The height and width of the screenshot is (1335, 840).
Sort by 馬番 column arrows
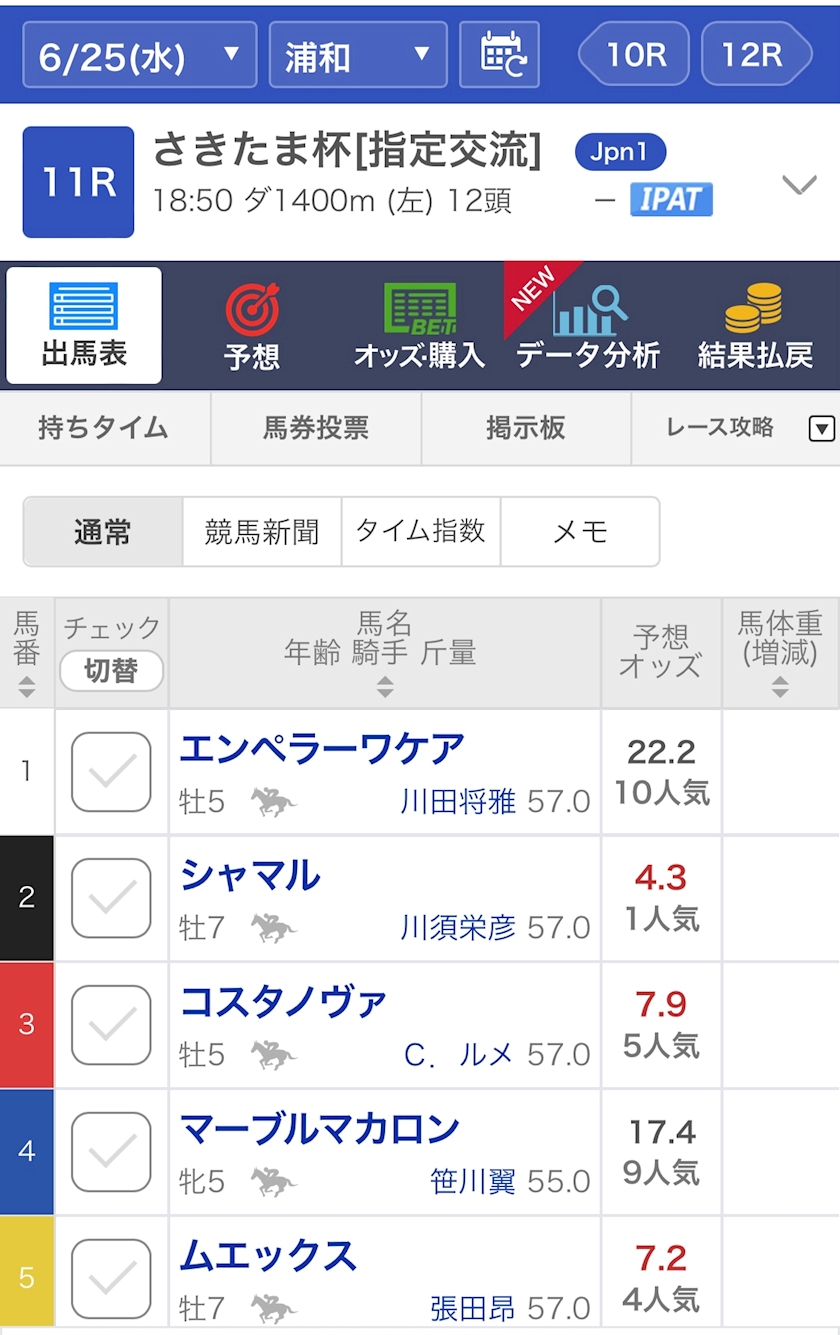(x=27, y=687)
